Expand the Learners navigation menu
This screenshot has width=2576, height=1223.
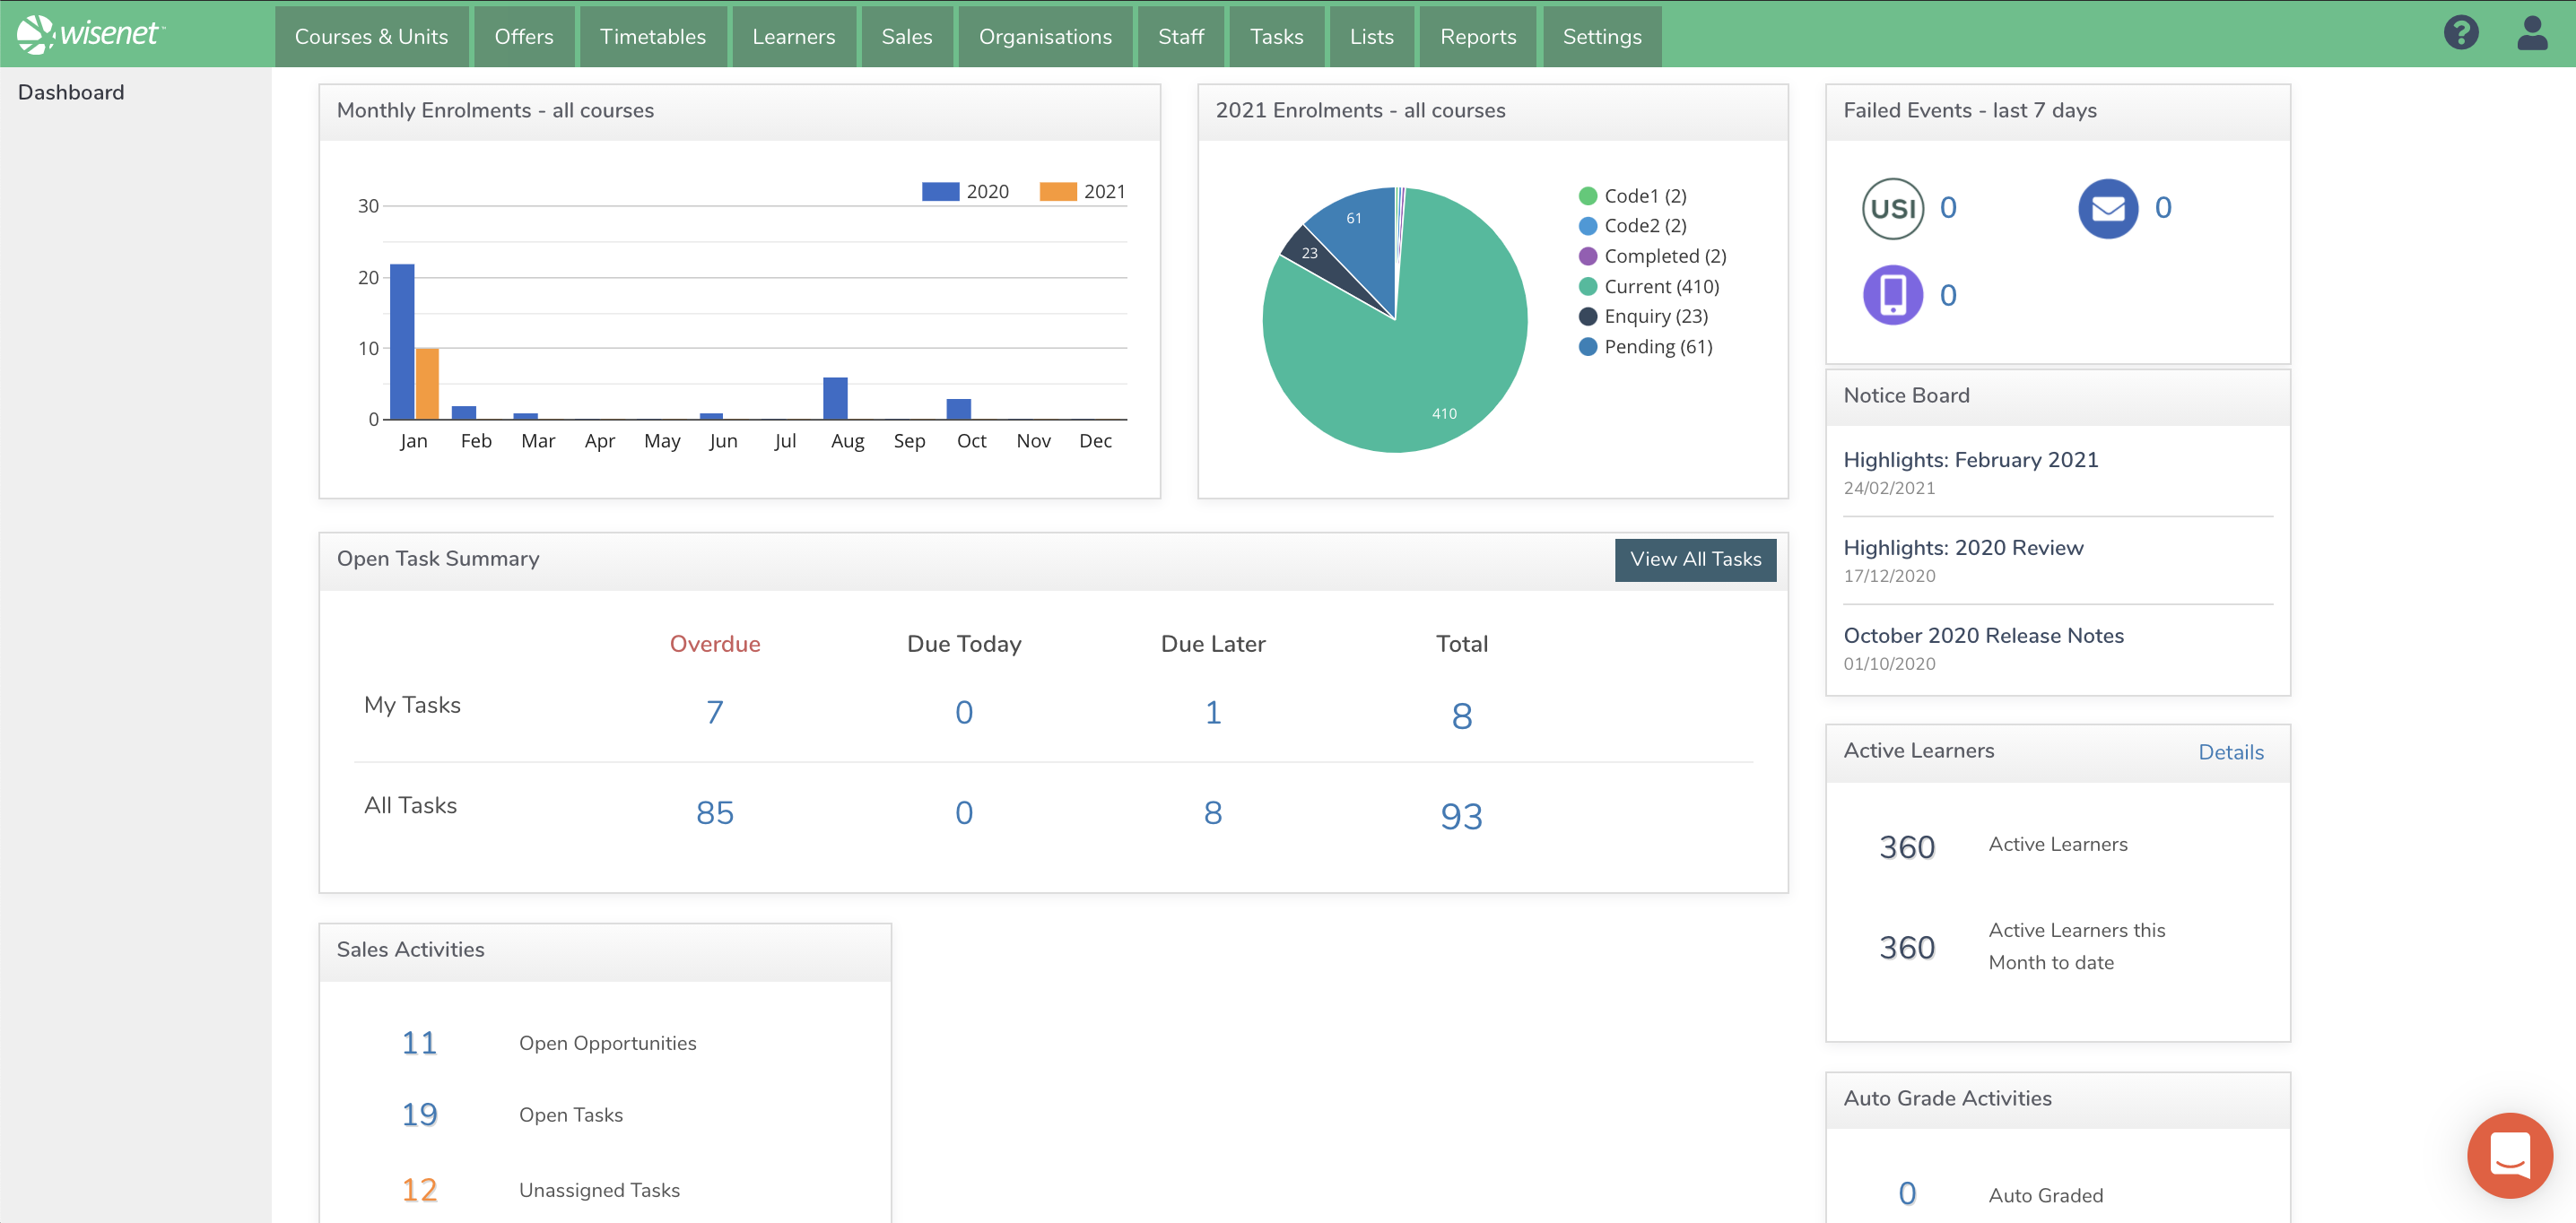click(793, 37)
